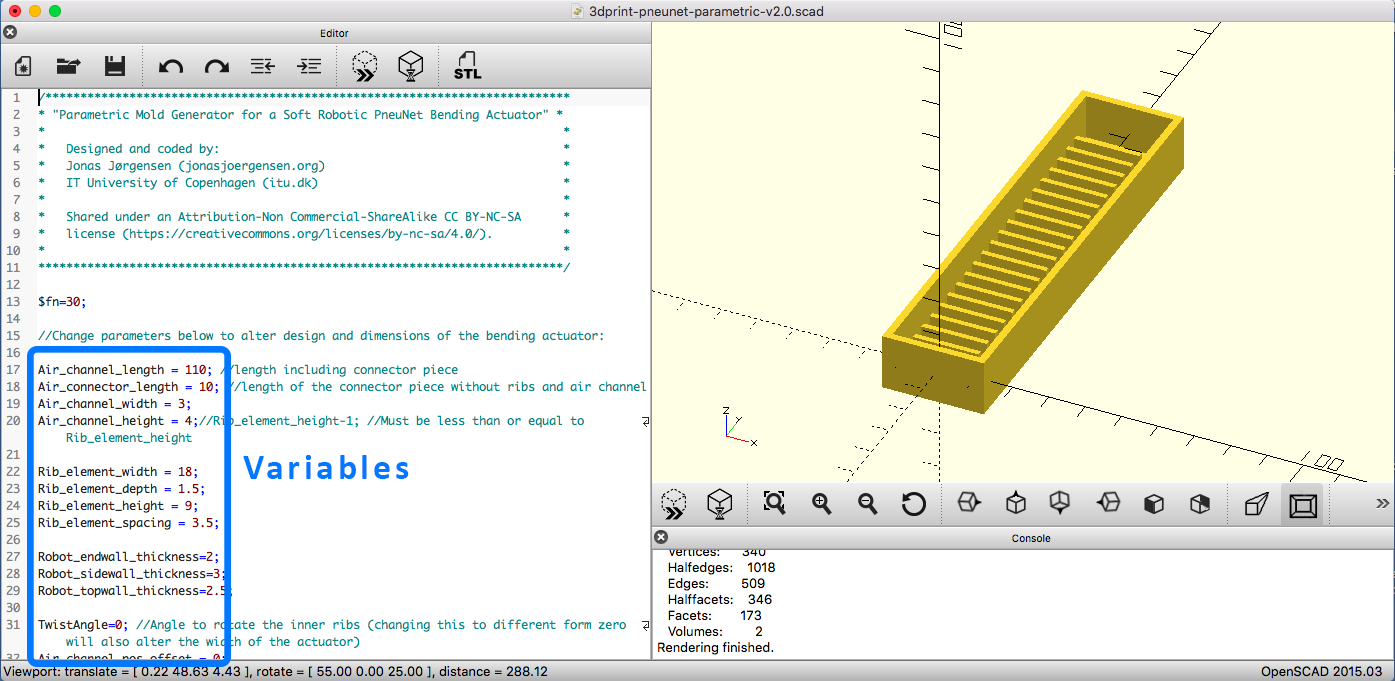The width and height of the screenshot is (1395, 681).
Task: Indent selected code in the editor toolbar
Action: click(309, 67)
